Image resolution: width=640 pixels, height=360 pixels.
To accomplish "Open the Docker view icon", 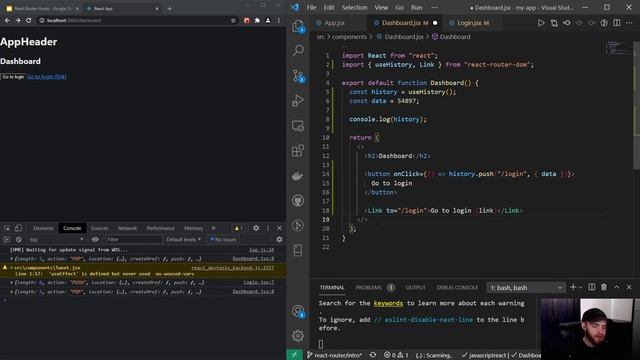I will pyautogui.click(x=298, y=176).
